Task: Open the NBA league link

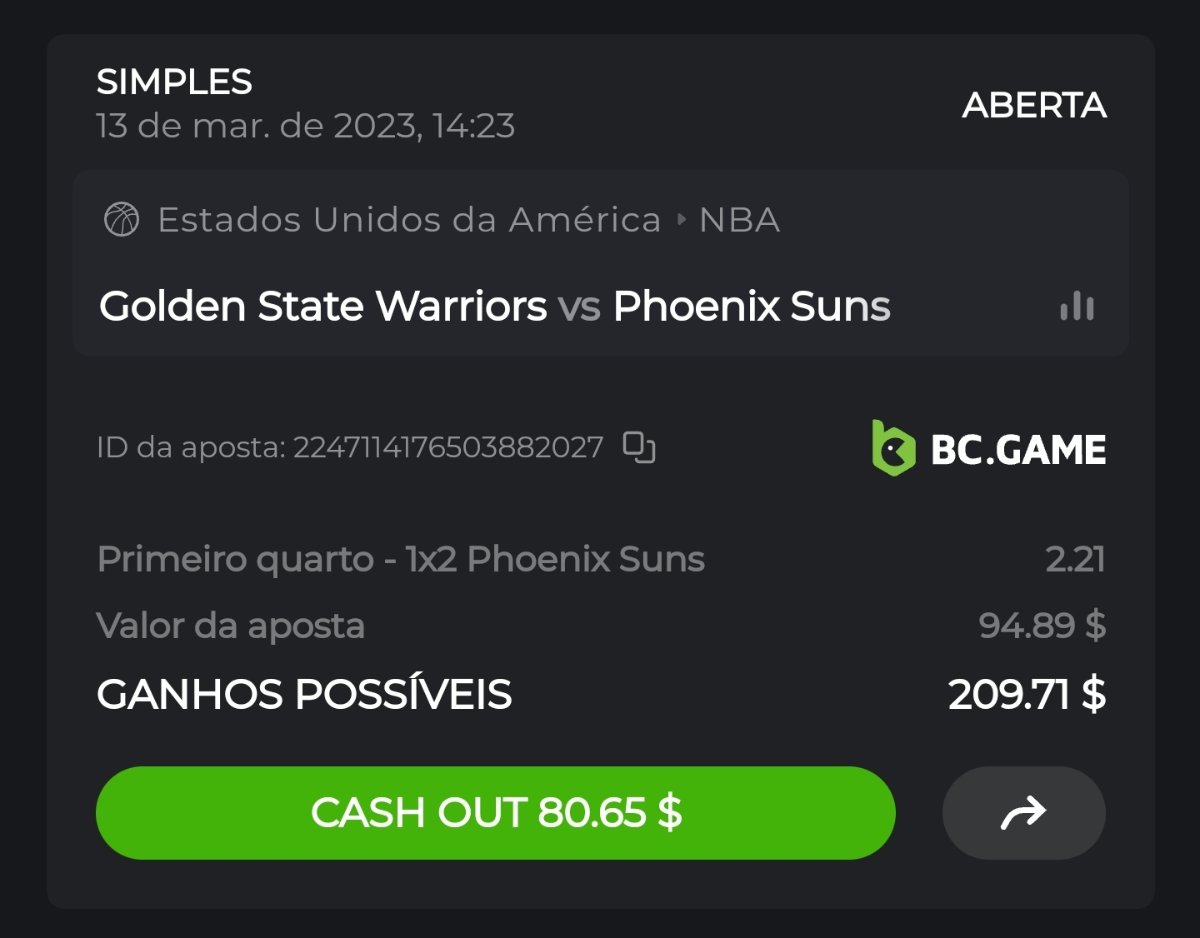Action: [739, 220]
